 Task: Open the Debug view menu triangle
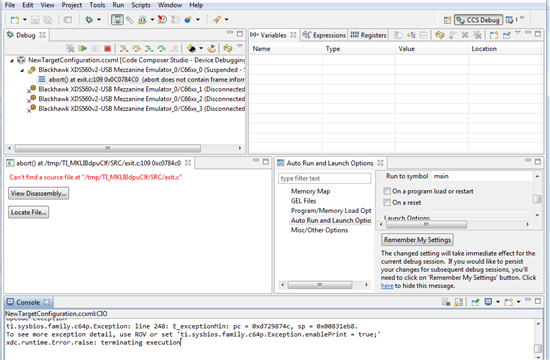click(240, 46)
